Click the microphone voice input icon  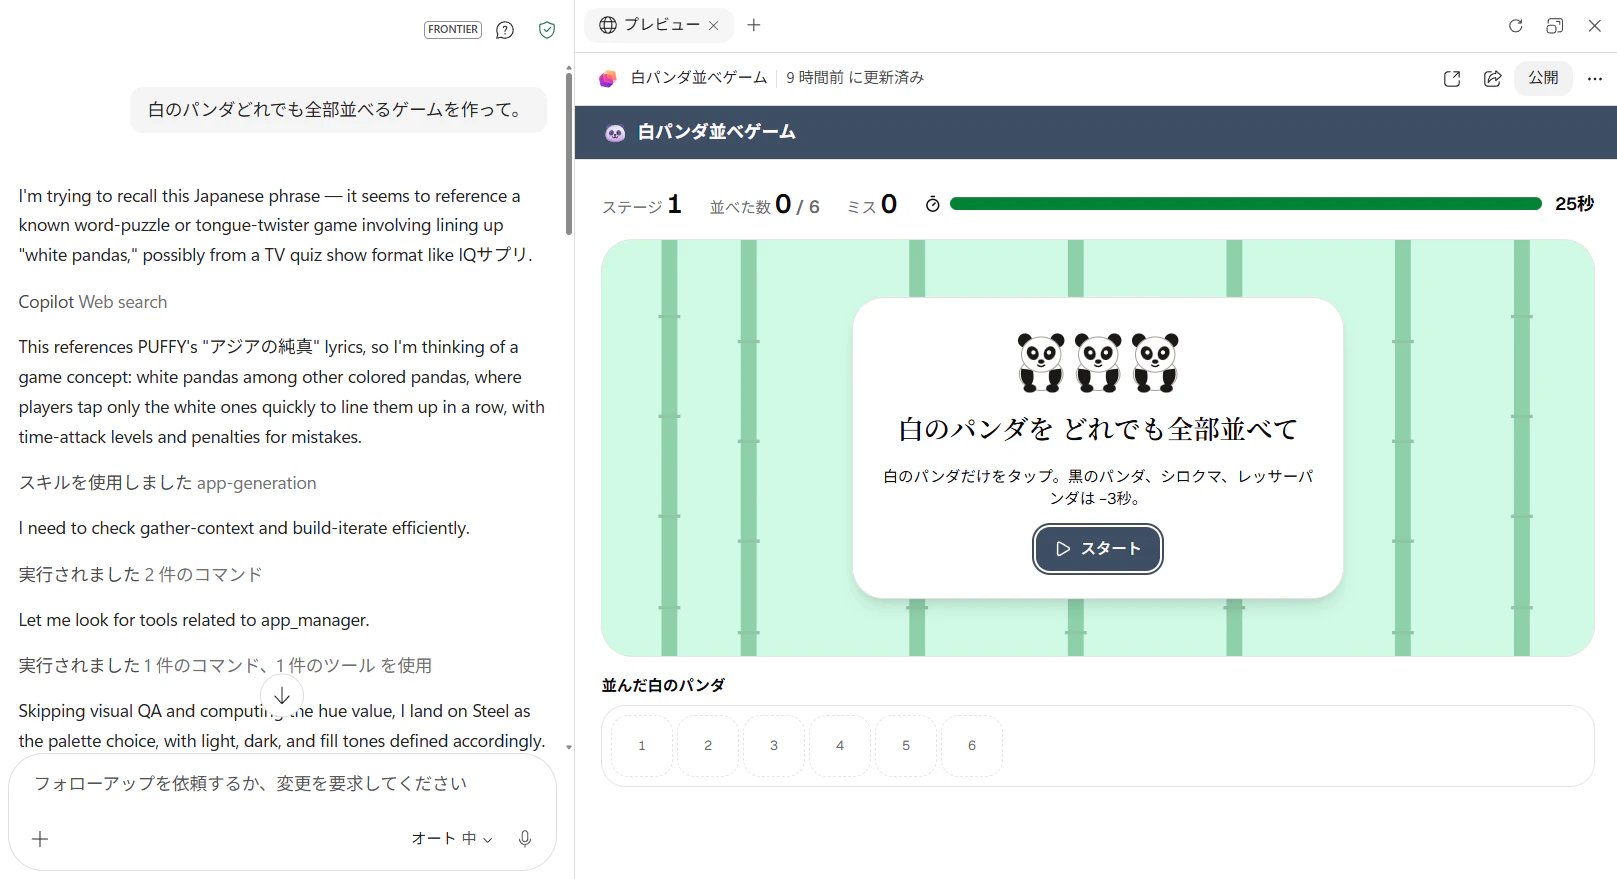[x=525, y=839]
